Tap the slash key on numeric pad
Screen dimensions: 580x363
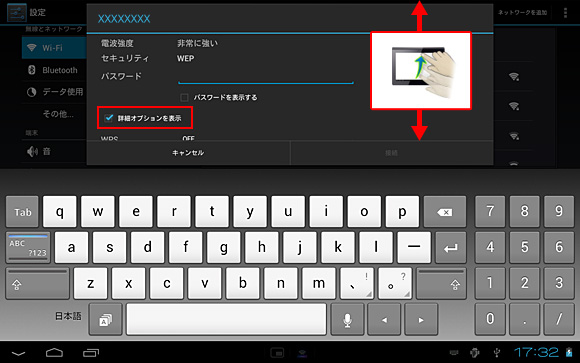pyautogui.click(x=559, y=320)
